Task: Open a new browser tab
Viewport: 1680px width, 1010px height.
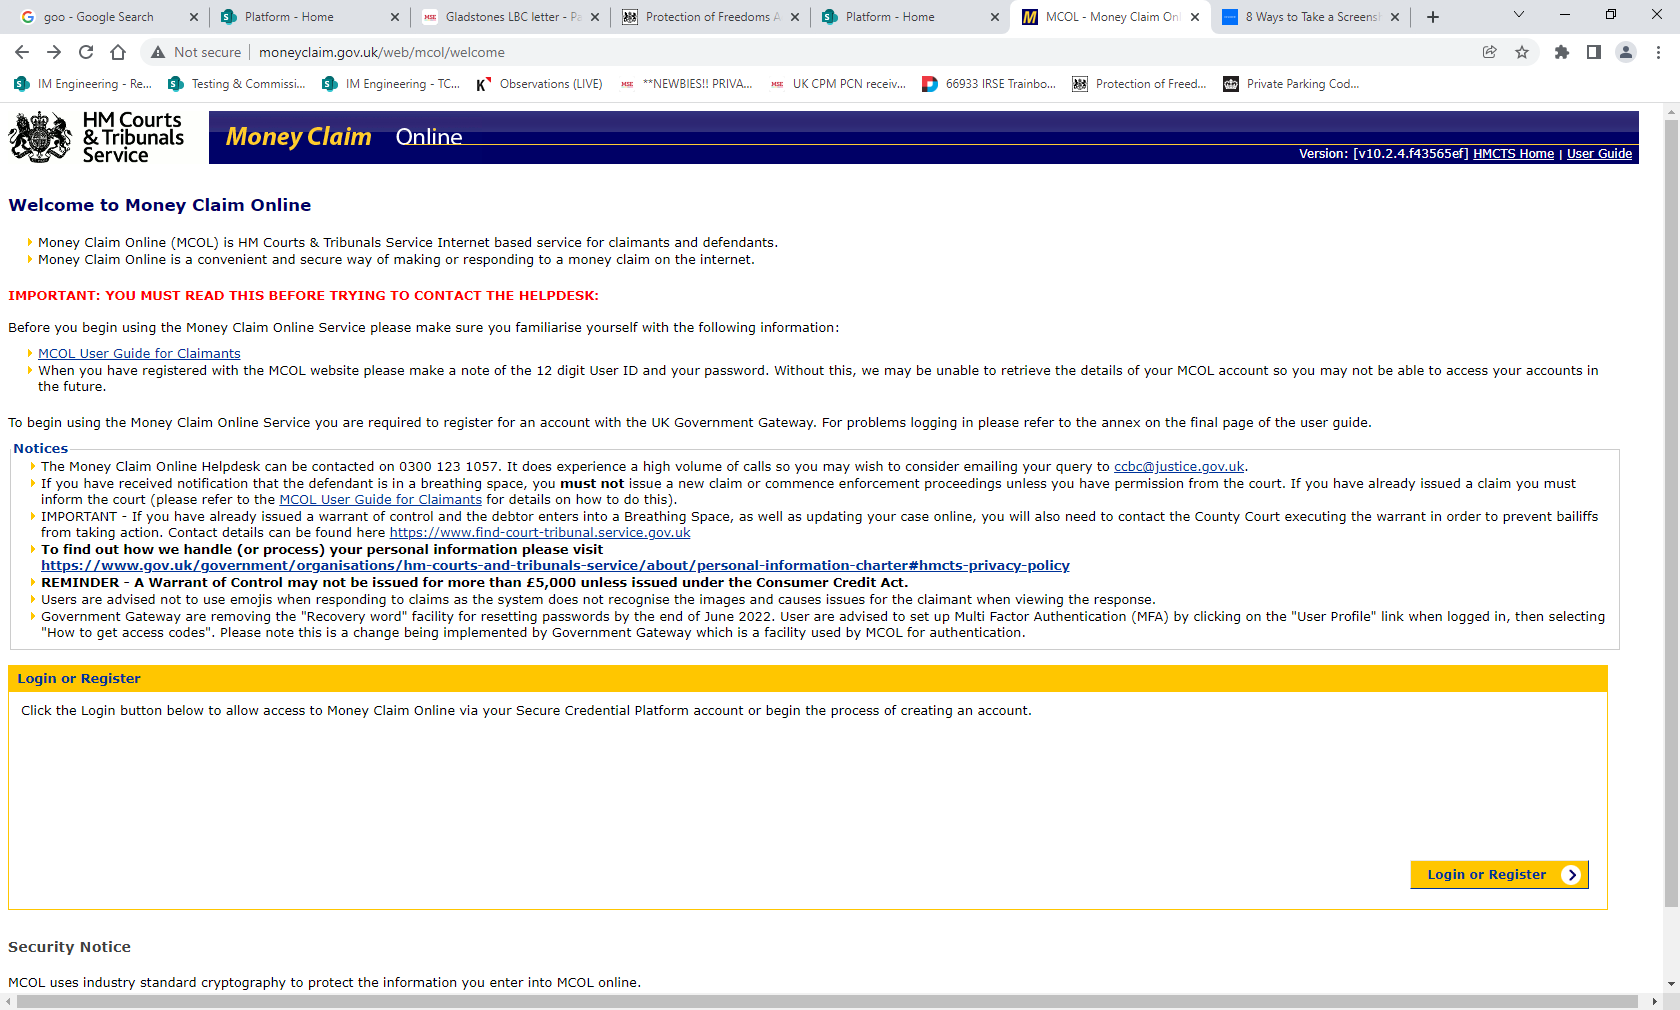Action: click(1433, 17)
